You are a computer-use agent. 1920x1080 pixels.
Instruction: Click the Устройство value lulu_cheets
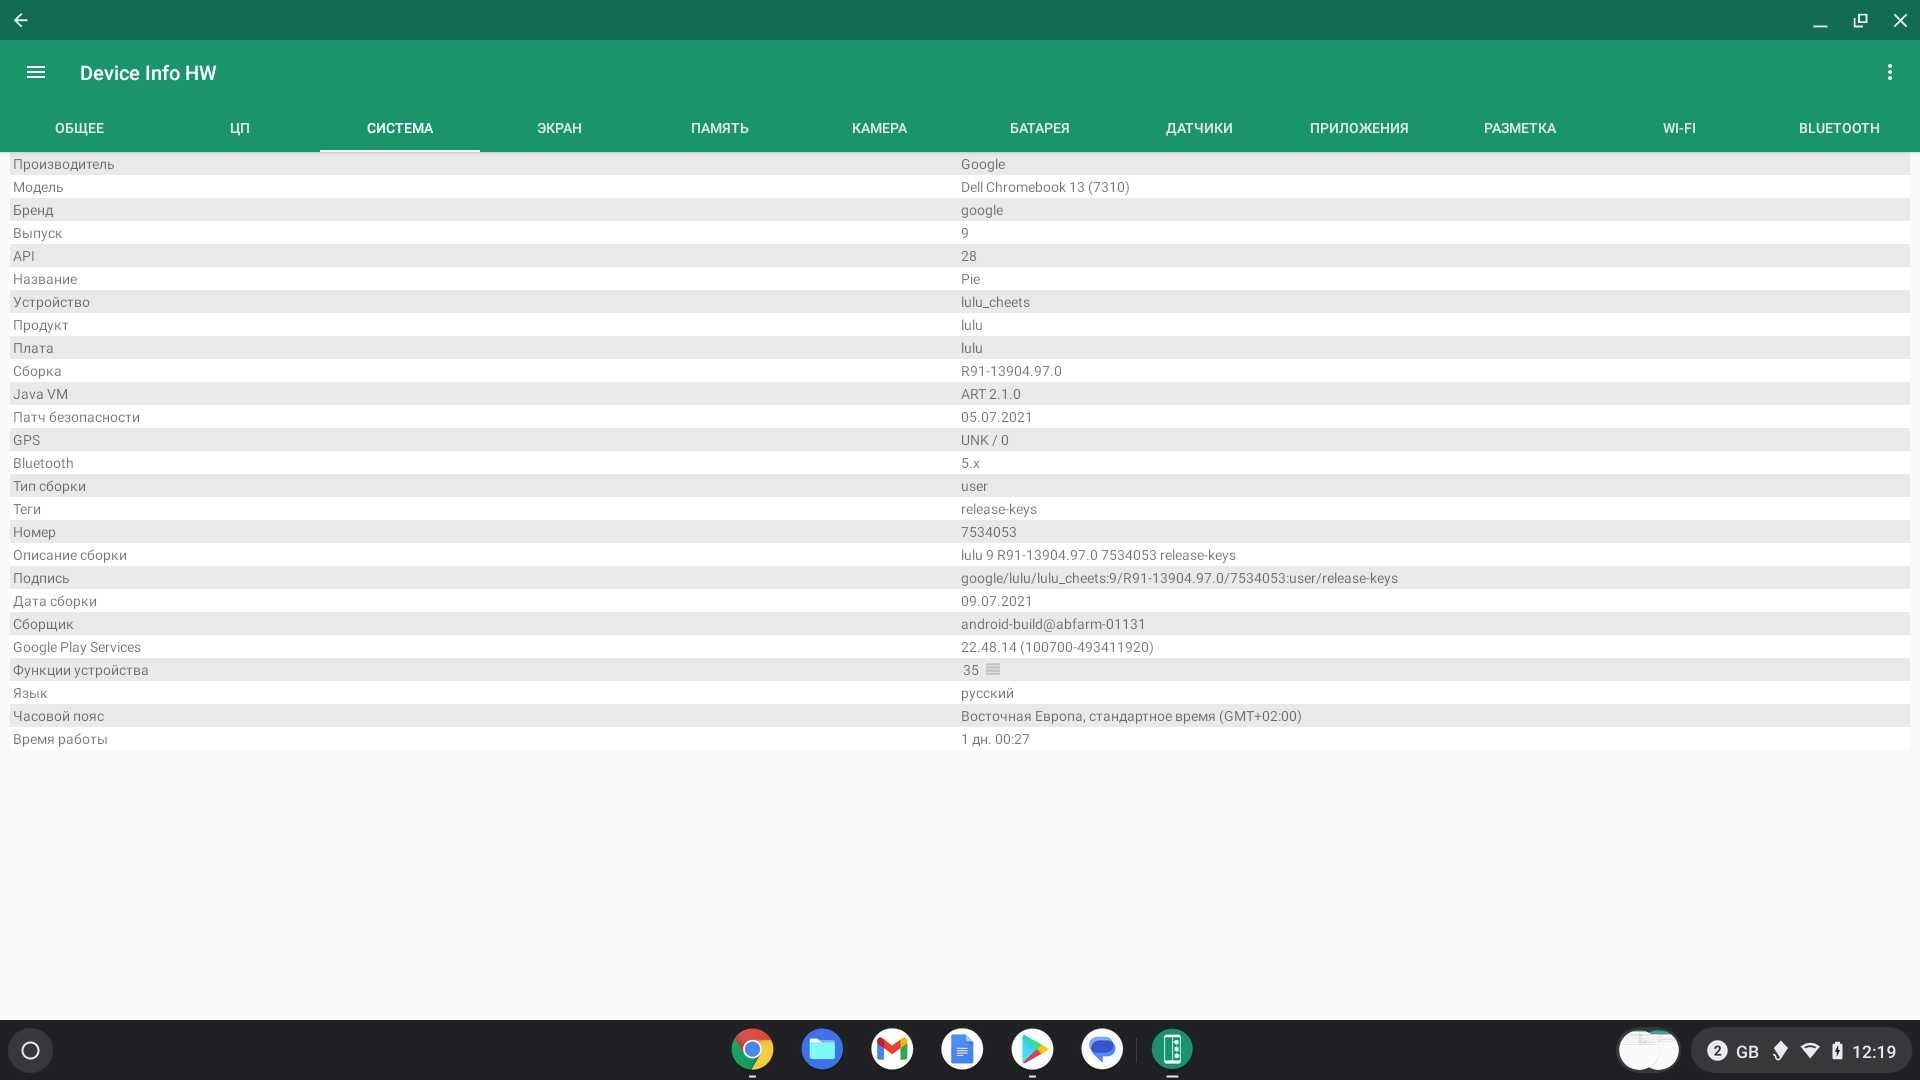click(x=995, y=302)
